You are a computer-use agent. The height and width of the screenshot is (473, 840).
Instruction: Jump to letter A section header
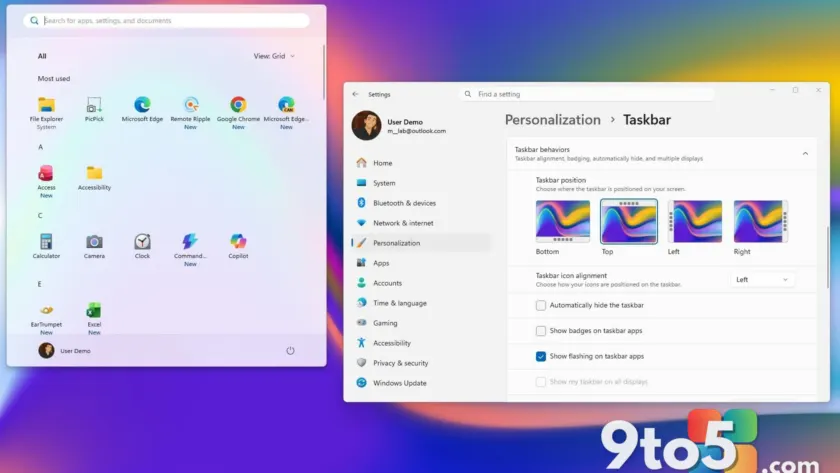pos(40,147)
